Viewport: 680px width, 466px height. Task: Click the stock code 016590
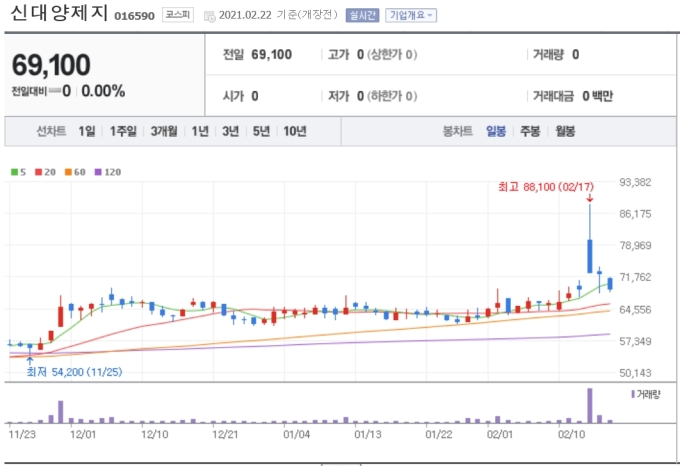coord(134,16)
